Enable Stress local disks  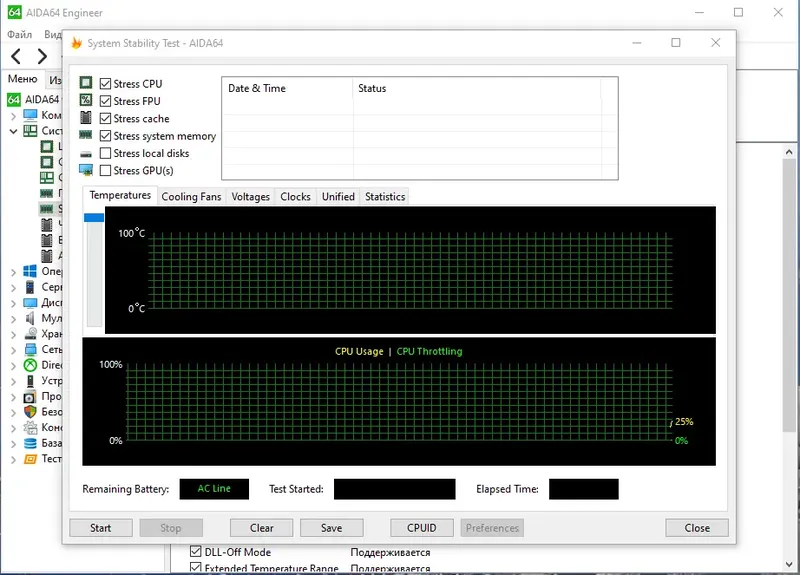[105, 153]
